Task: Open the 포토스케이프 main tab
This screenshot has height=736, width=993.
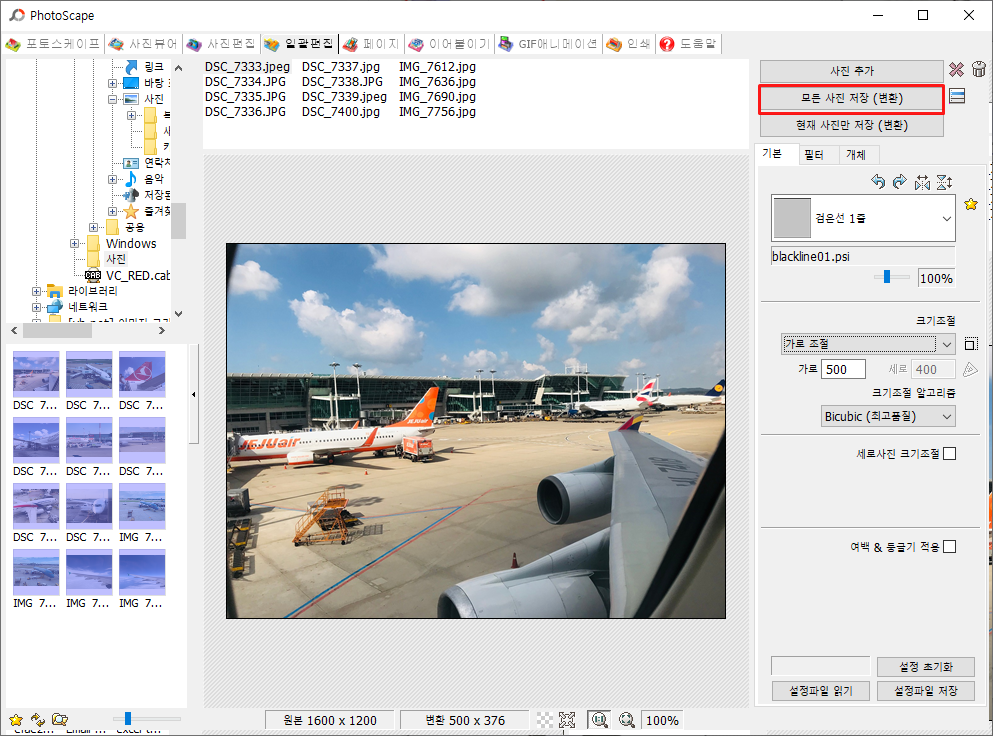Action: 53,44
